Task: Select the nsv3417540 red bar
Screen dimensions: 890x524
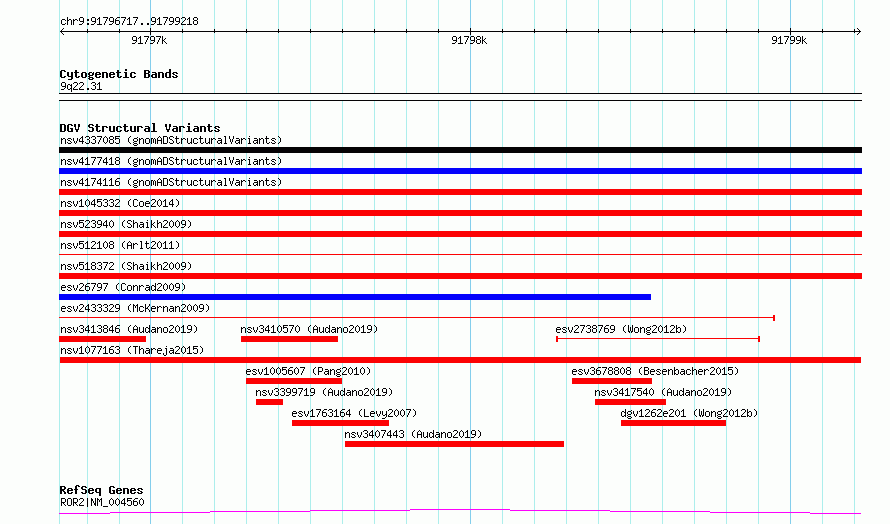Action: (x=630, y=402)
